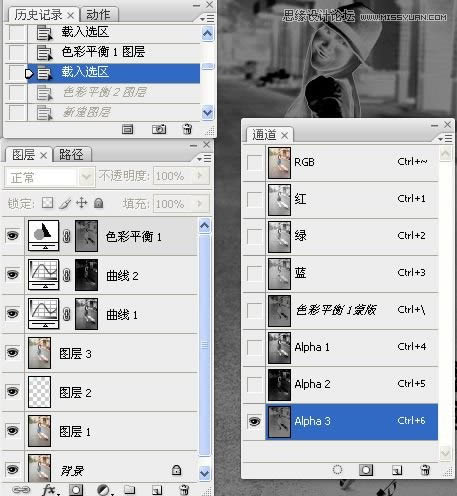This screenshot has width=457, height=496.
Task: Open the 不透明度 opacity arrow
Action: [200, 175]
